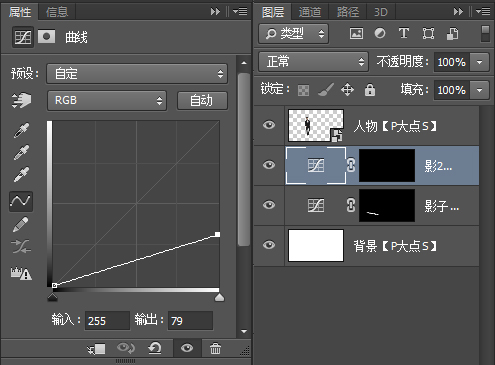Switch to the 3D tab
This screenshot has width=495, height=365.
coord(381,12)
